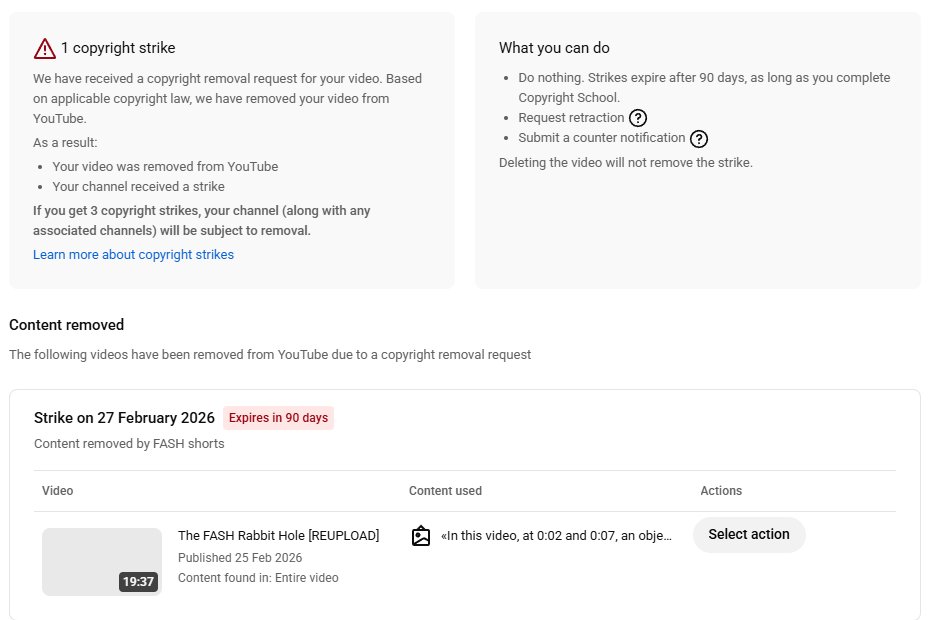Click help icon beside Submit a counter notification

click(699, 139)
